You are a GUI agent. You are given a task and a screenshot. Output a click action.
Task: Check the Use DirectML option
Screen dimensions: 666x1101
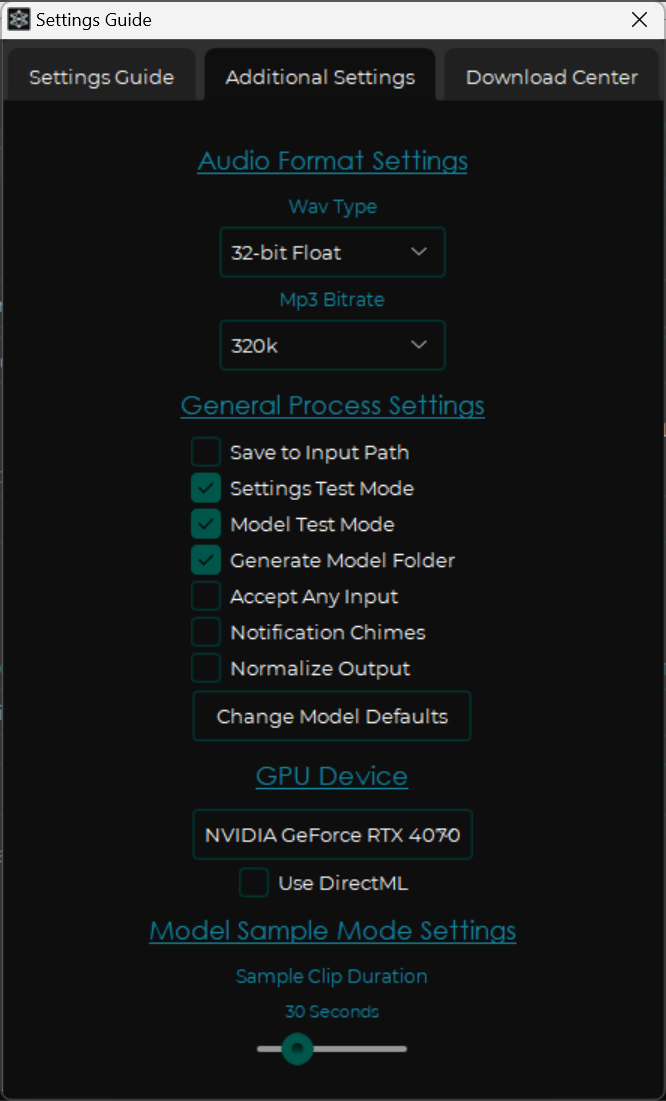pyautogui.click(x=253, y=882)
